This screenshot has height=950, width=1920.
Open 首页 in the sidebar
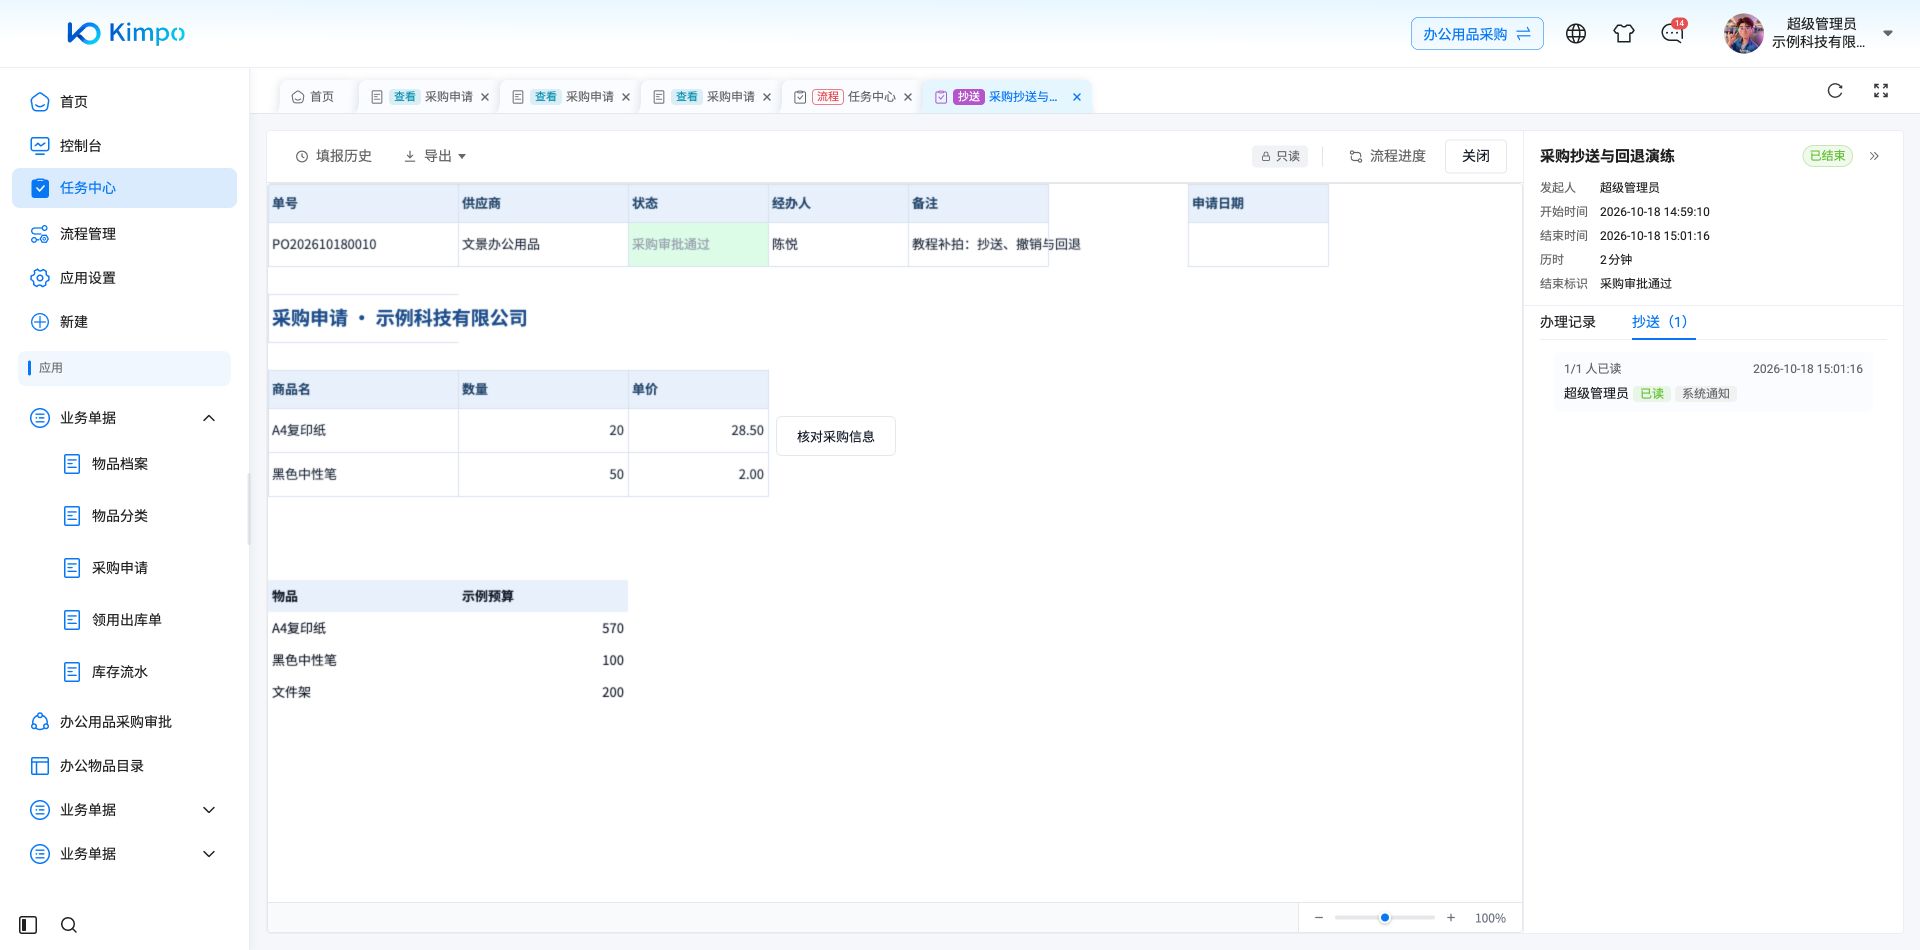coord(124,102)
